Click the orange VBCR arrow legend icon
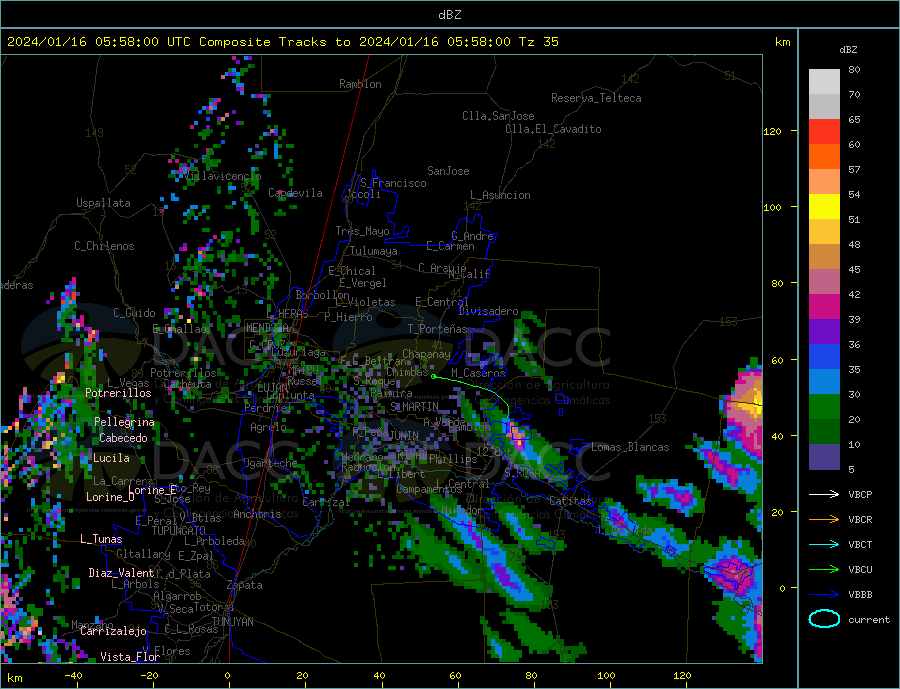Image resolution: width=900 pixels, height=689 pixels. coord(824,520)
